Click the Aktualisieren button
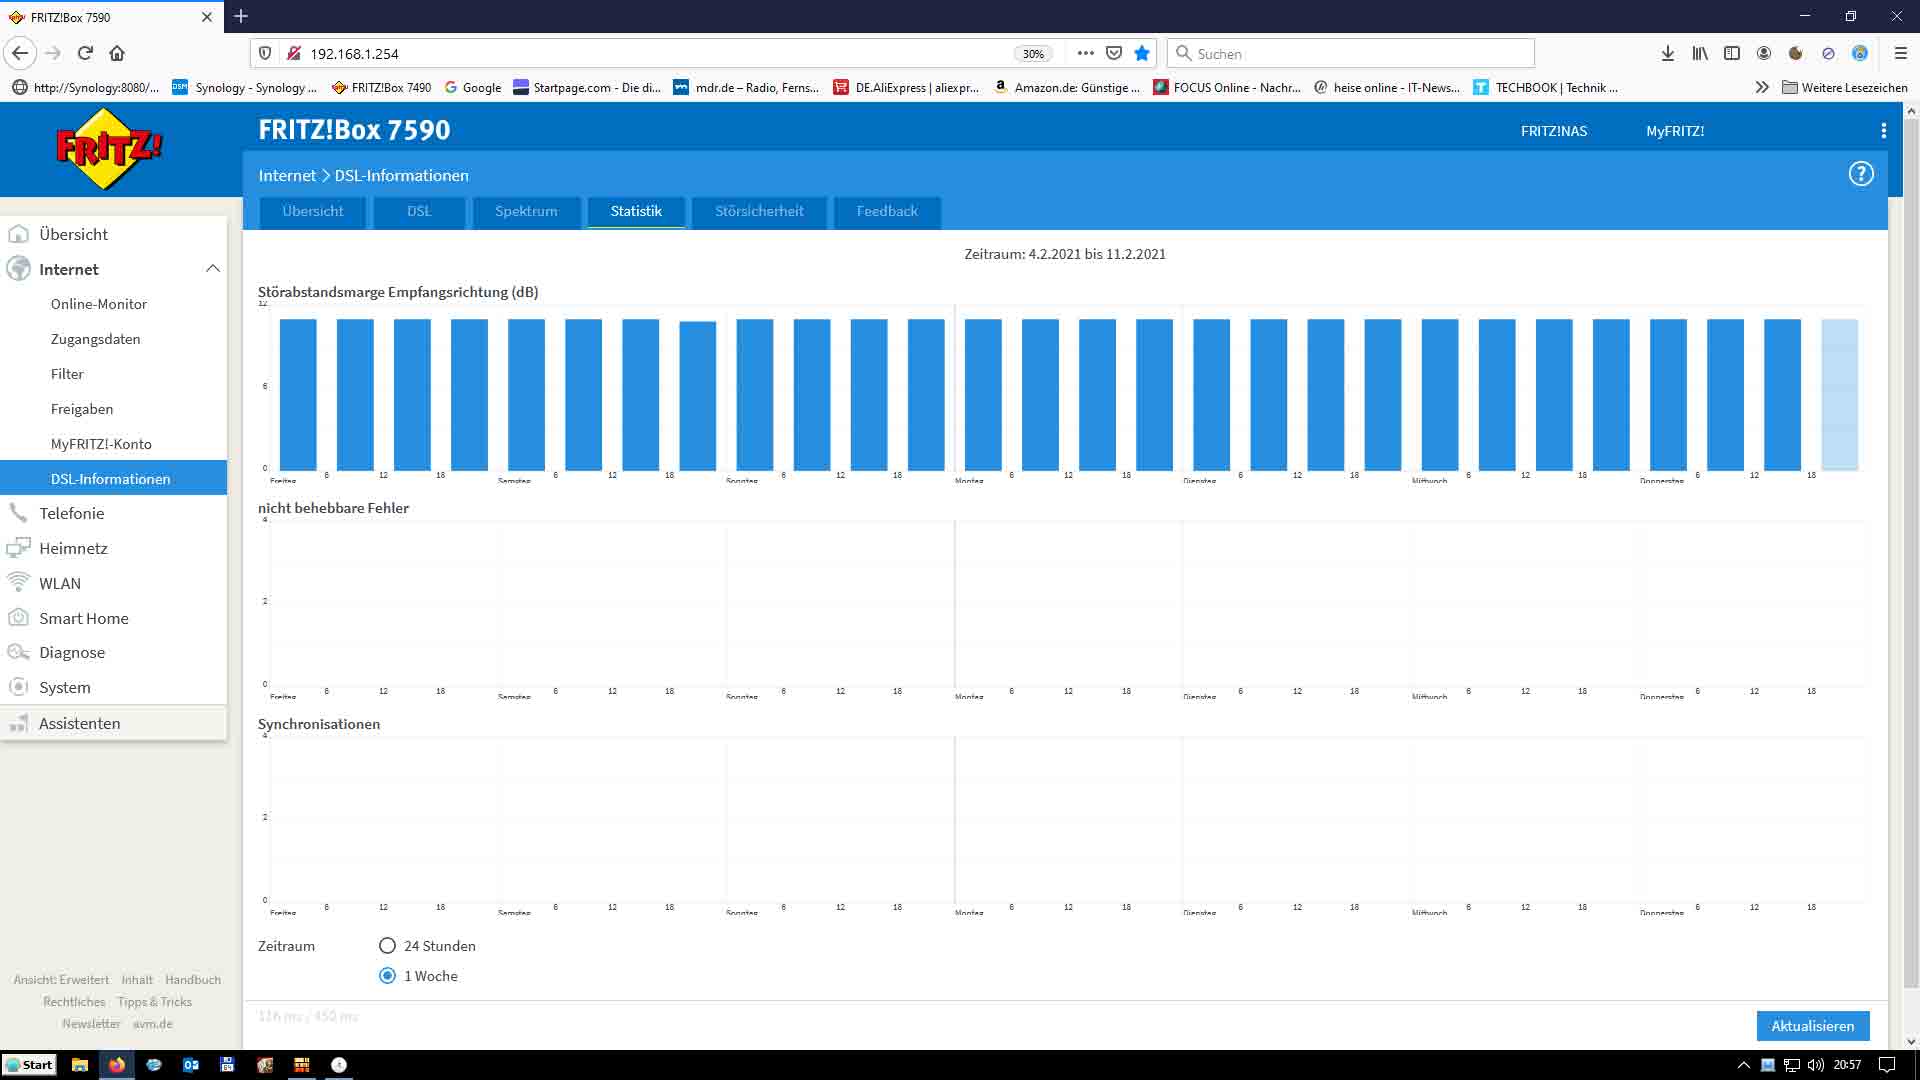1920x1080 pixels. pos(1812,1026)
